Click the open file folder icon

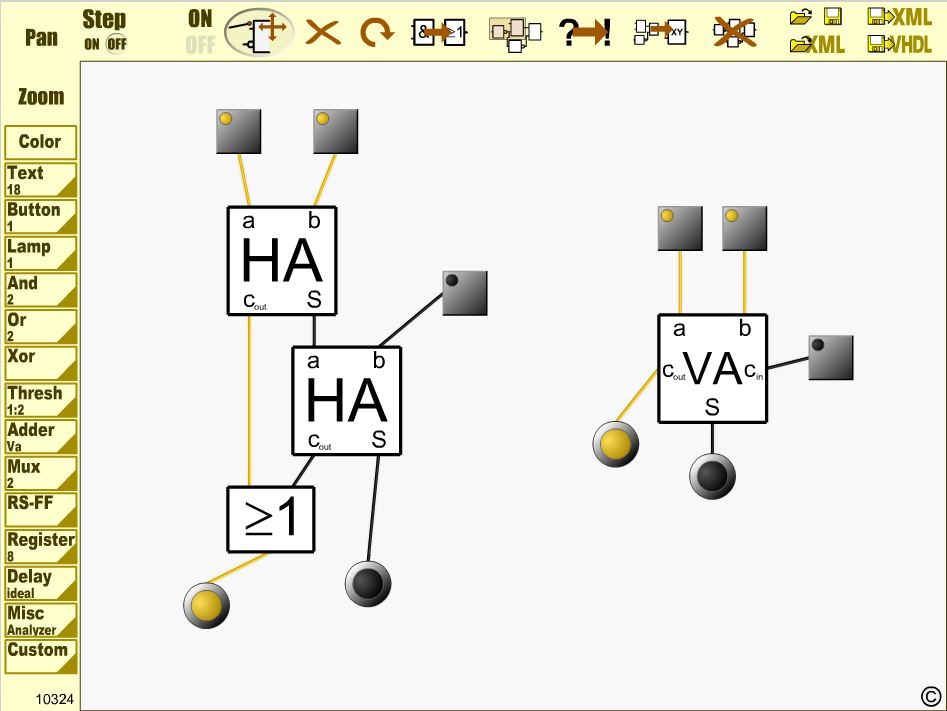point(801,16)
